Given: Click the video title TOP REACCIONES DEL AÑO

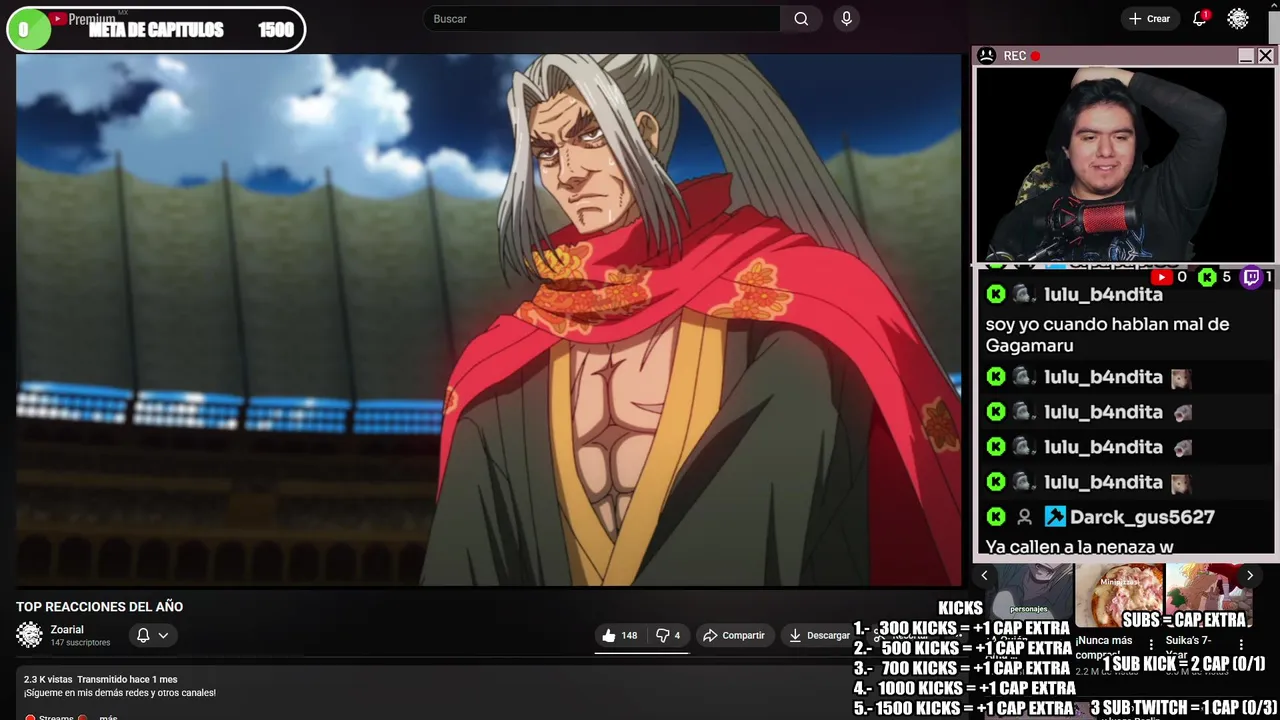Looking at the screenshot, I should click(x=99, y=606).
